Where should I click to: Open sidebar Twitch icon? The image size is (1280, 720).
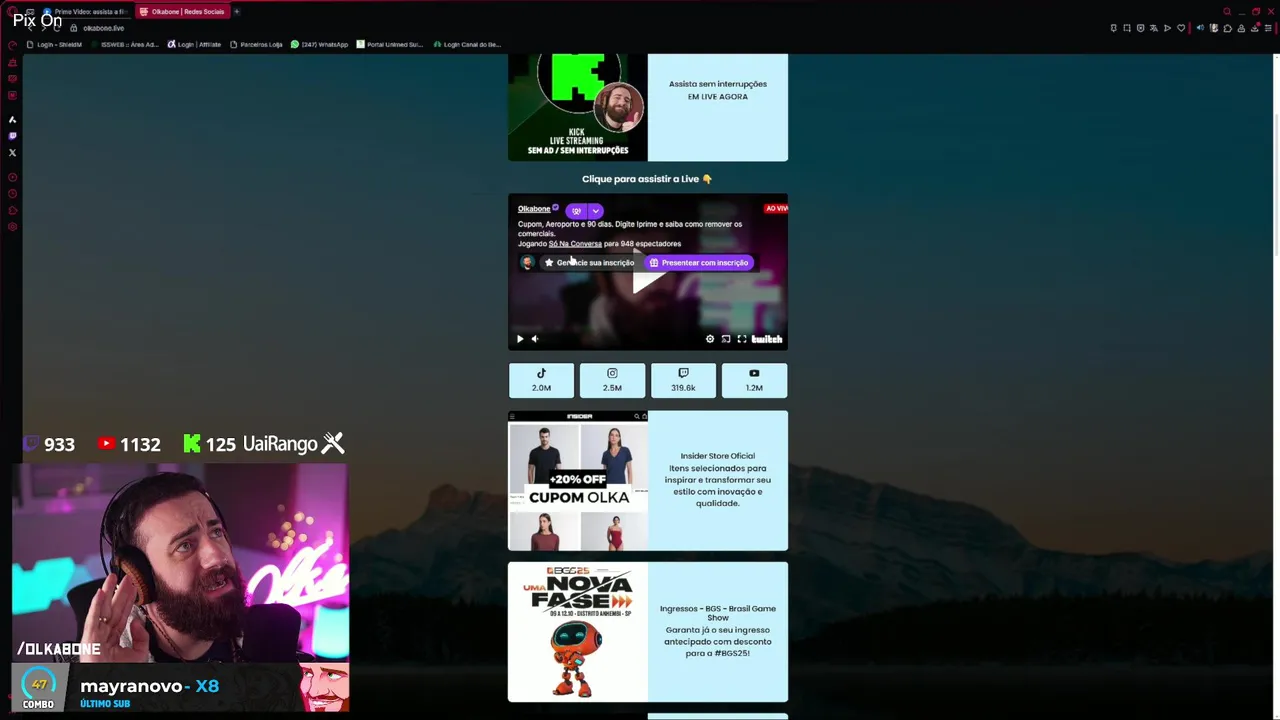12,136
